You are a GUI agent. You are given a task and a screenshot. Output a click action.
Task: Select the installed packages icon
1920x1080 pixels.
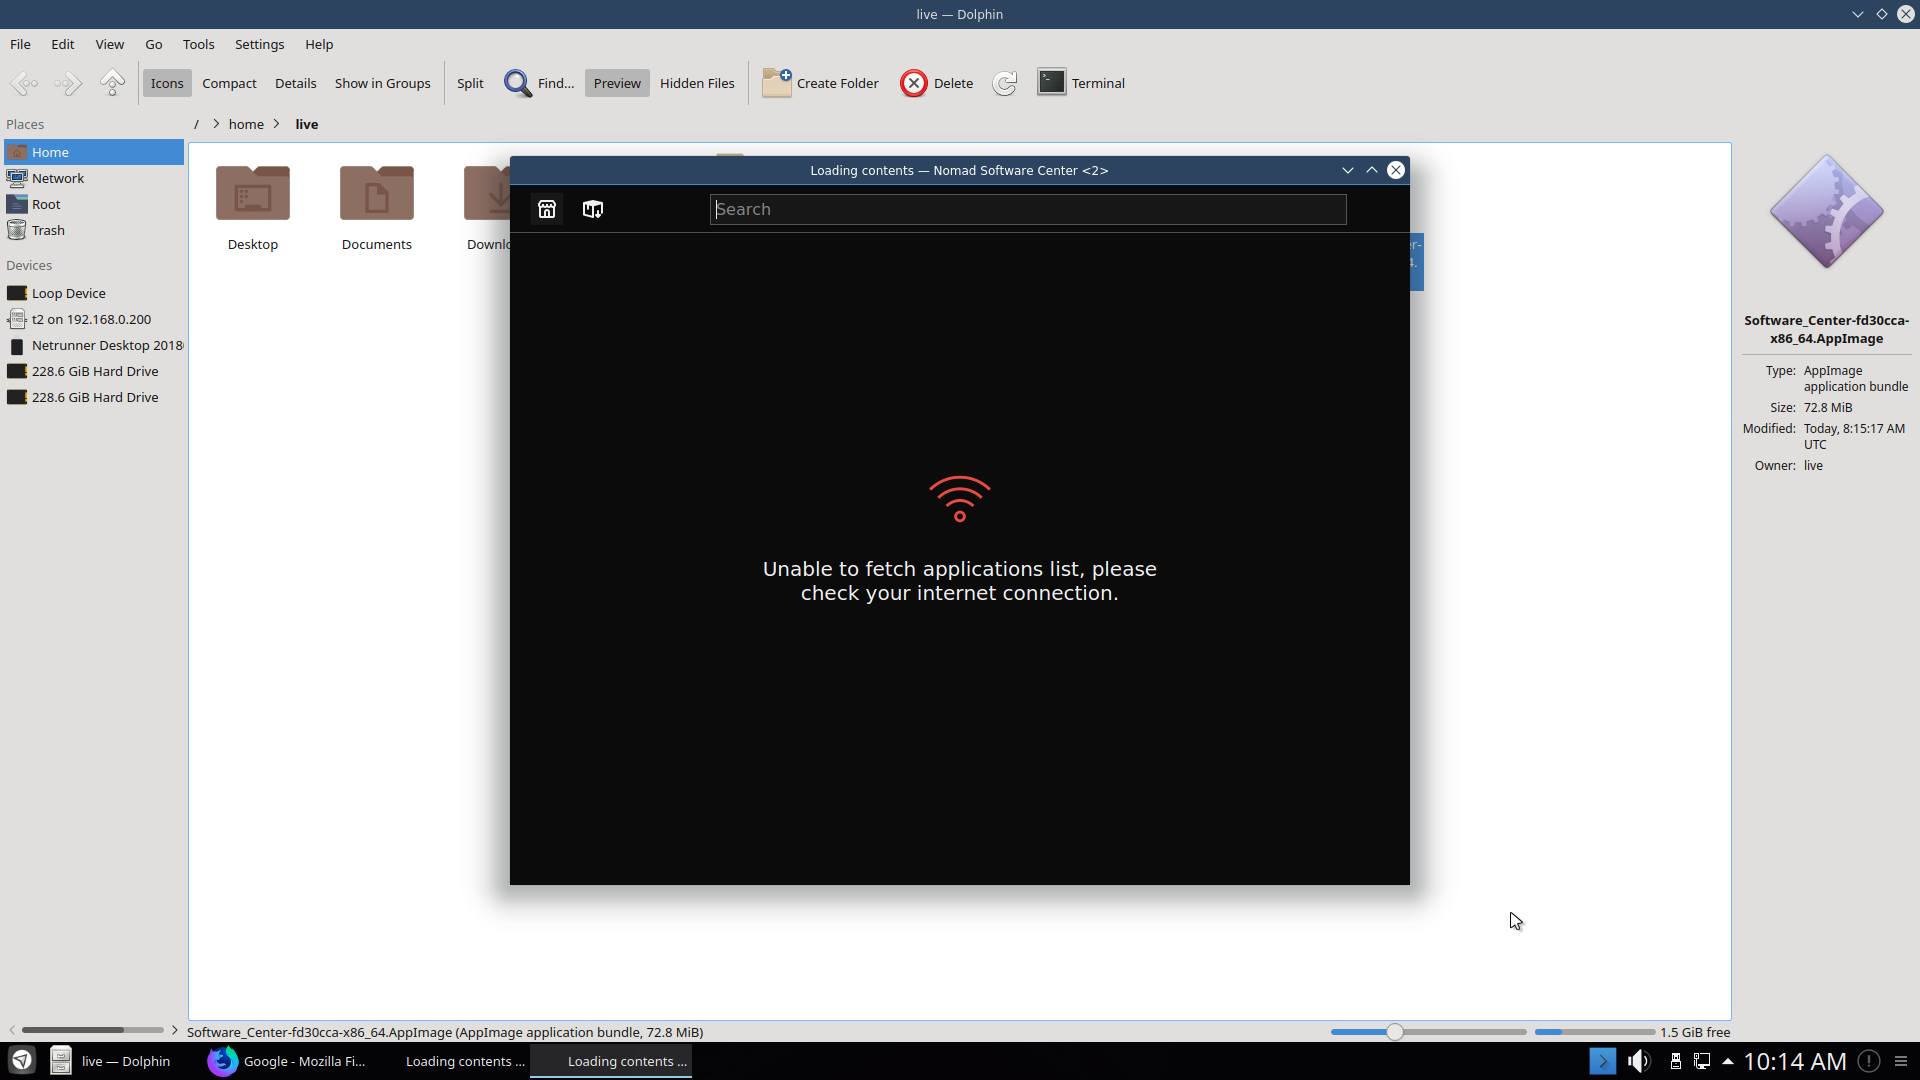coord(593,209)
